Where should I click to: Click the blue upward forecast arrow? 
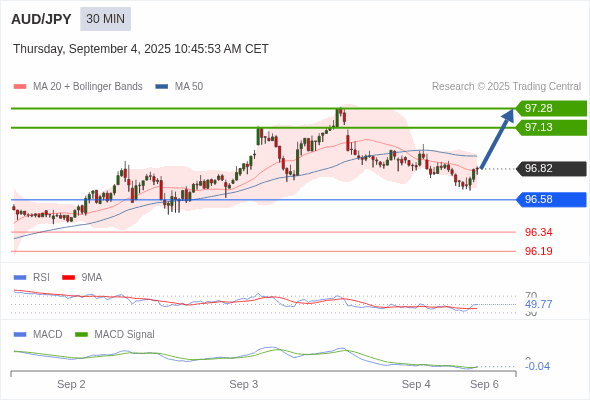pyautogui.click(x=497, y=138)
